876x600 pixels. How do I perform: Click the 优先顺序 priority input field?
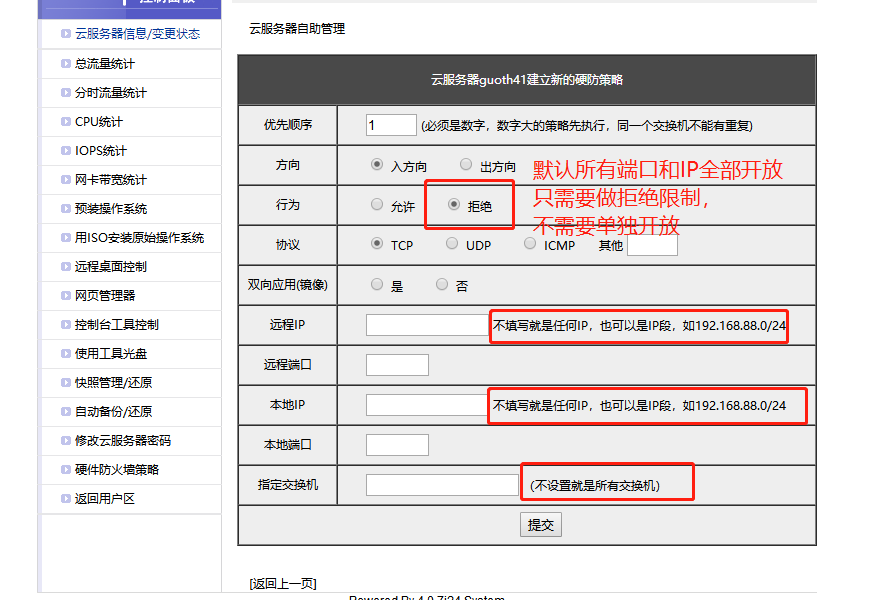click(391, 125)
